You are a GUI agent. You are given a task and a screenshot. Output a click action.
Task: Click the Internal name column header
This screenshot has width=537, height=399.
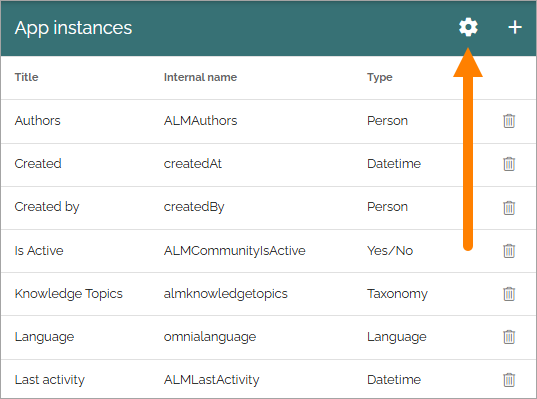[200, 77]
